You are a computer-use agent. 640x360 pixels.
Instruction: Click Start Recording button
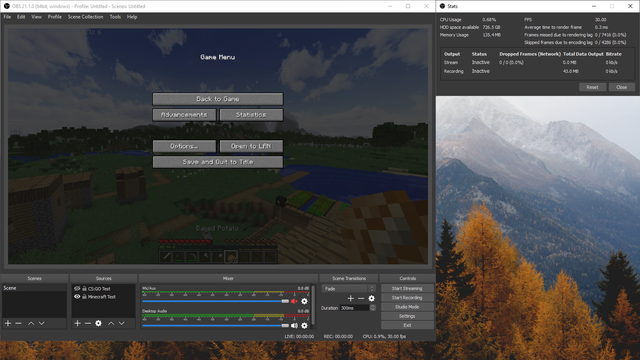point(407,298)
